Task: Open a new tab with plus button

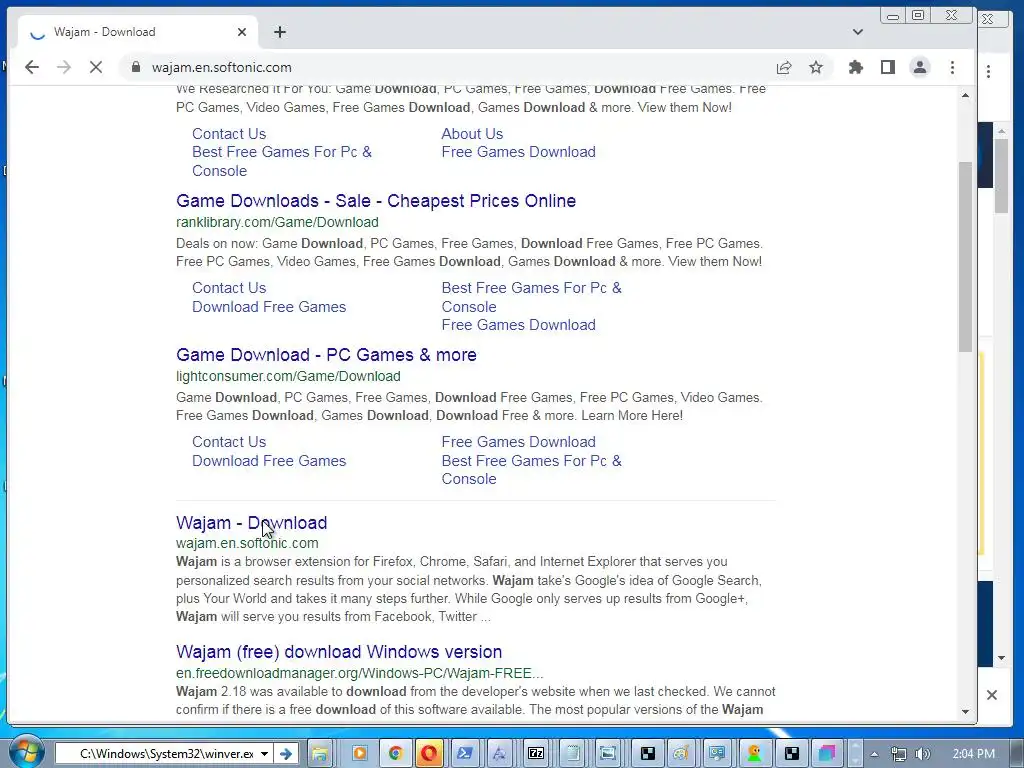Action: (x=280, y=32)
